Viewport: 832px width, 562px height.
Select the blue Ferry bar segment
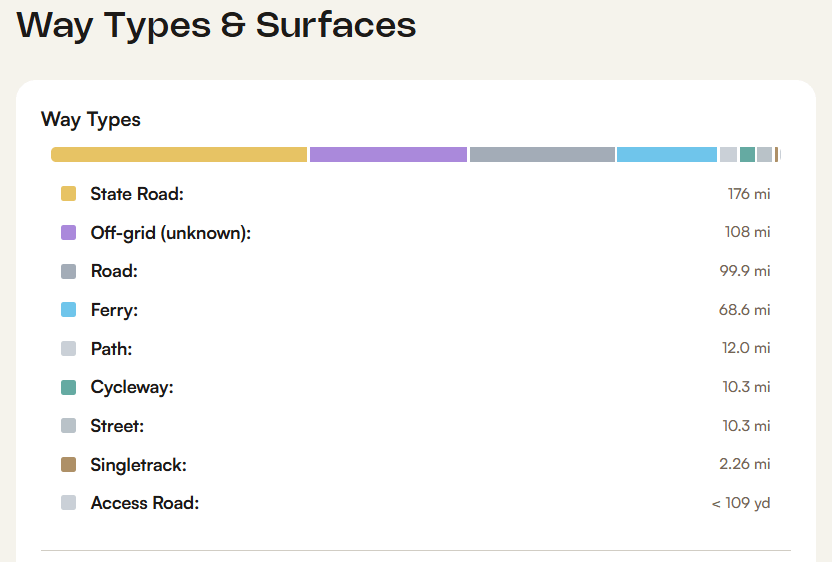click(x=667, y=155)
